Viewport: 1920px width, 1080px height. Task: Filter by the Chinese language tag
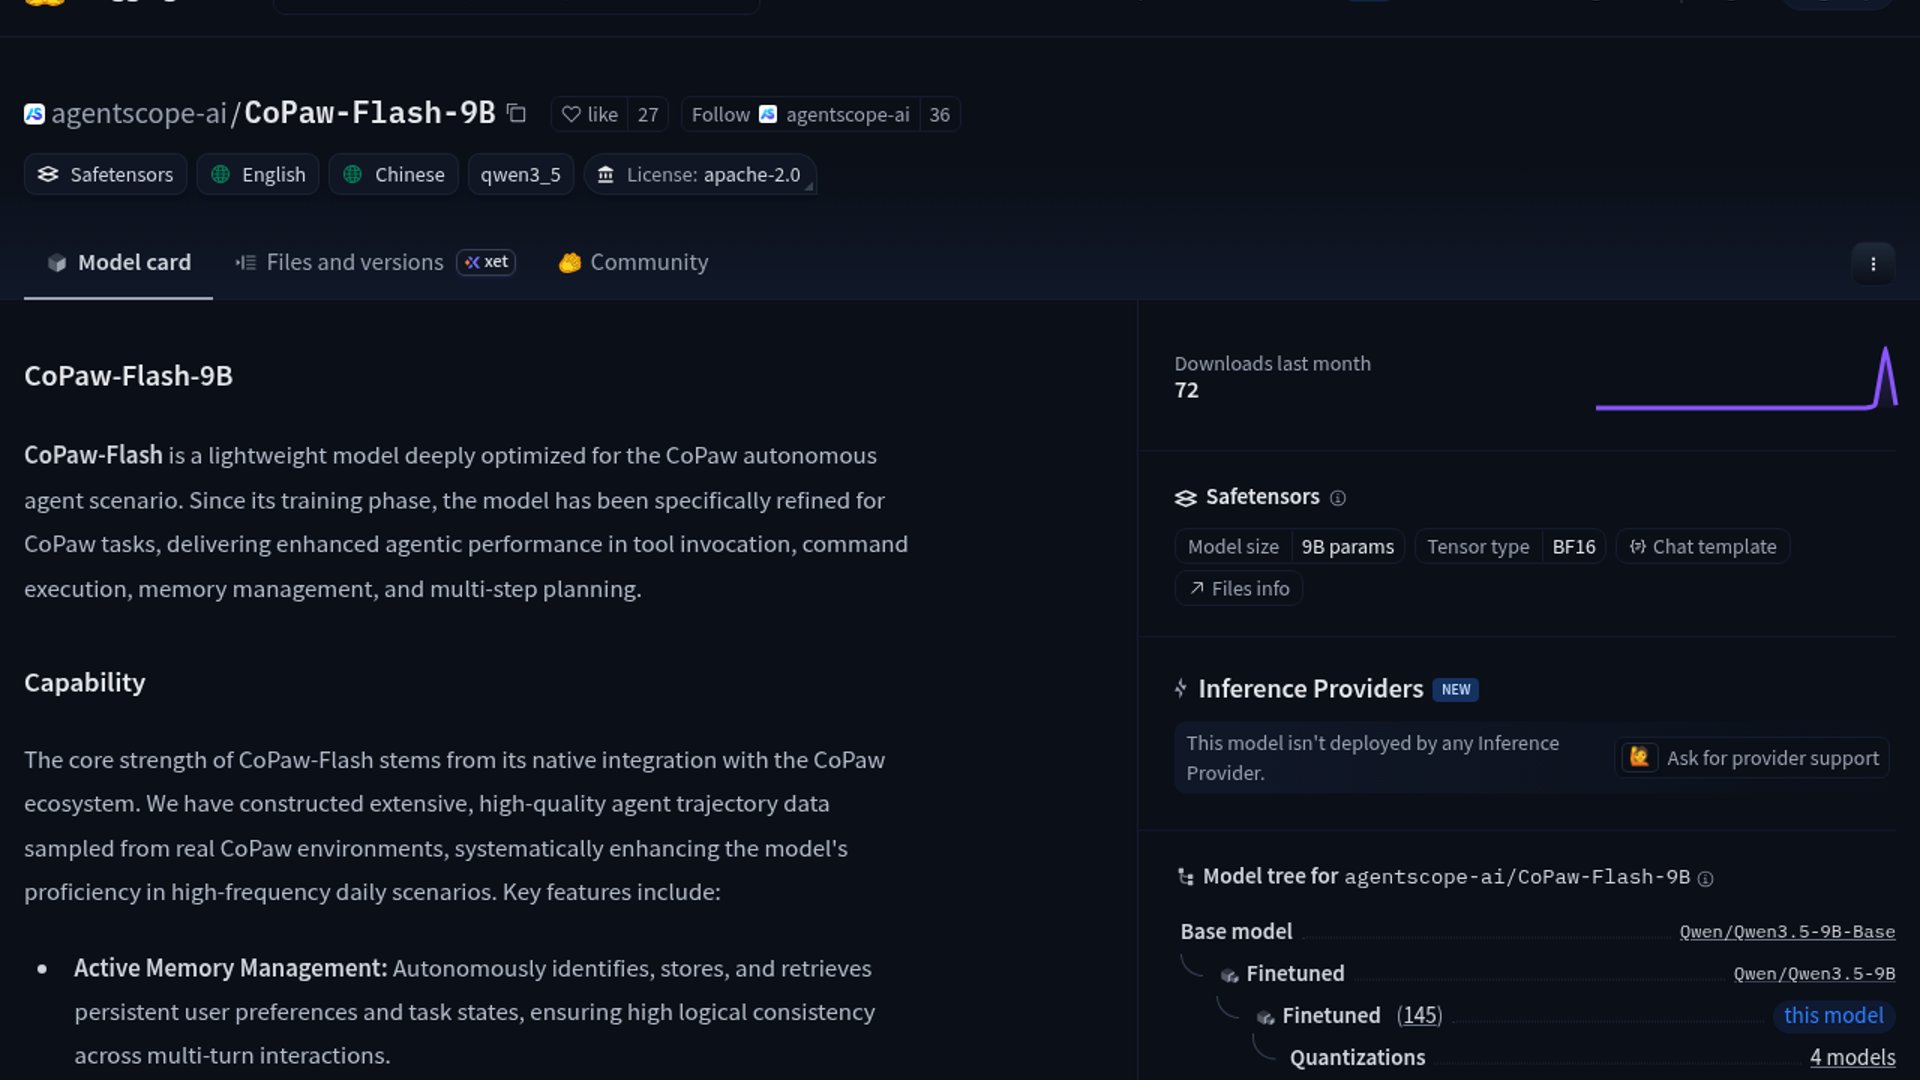click(x=394, y=175)
